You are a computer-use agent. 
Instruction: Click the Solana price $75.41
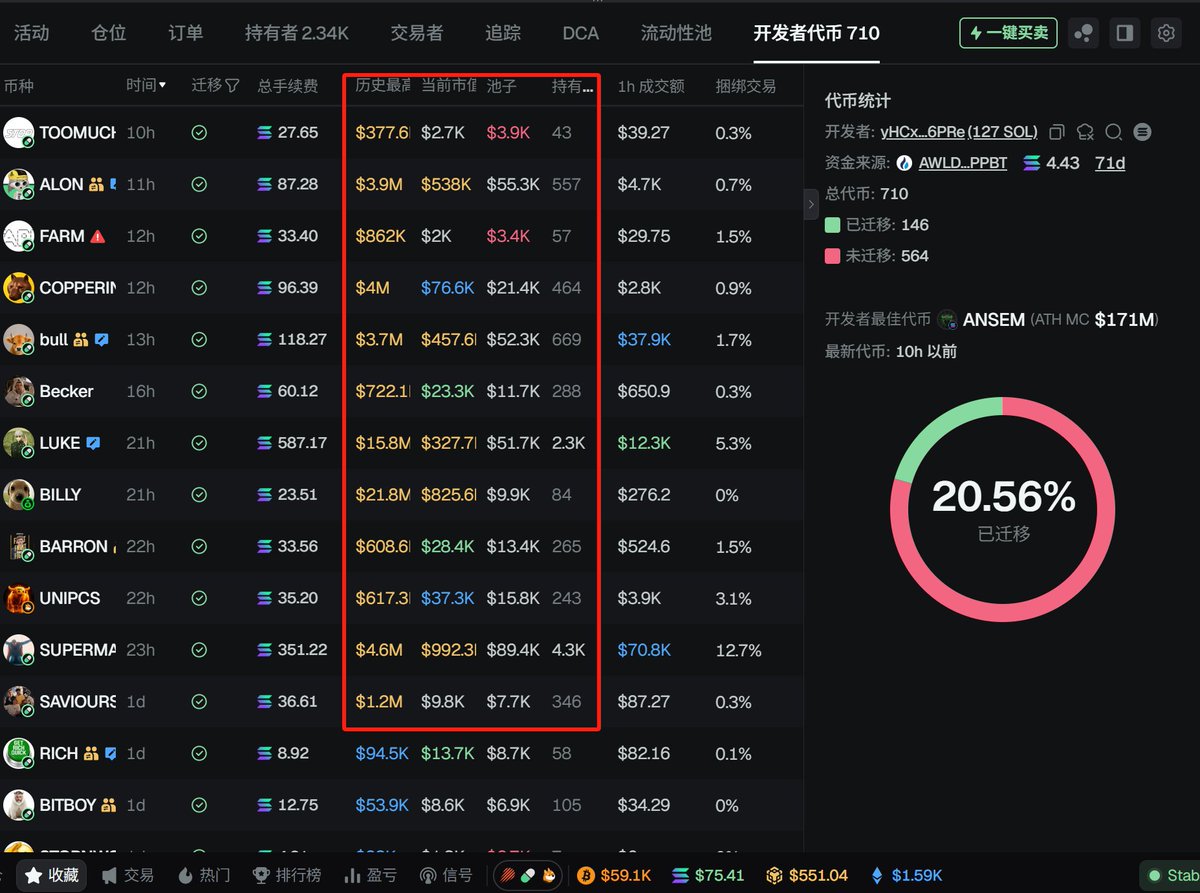click(x=707, y=875)
